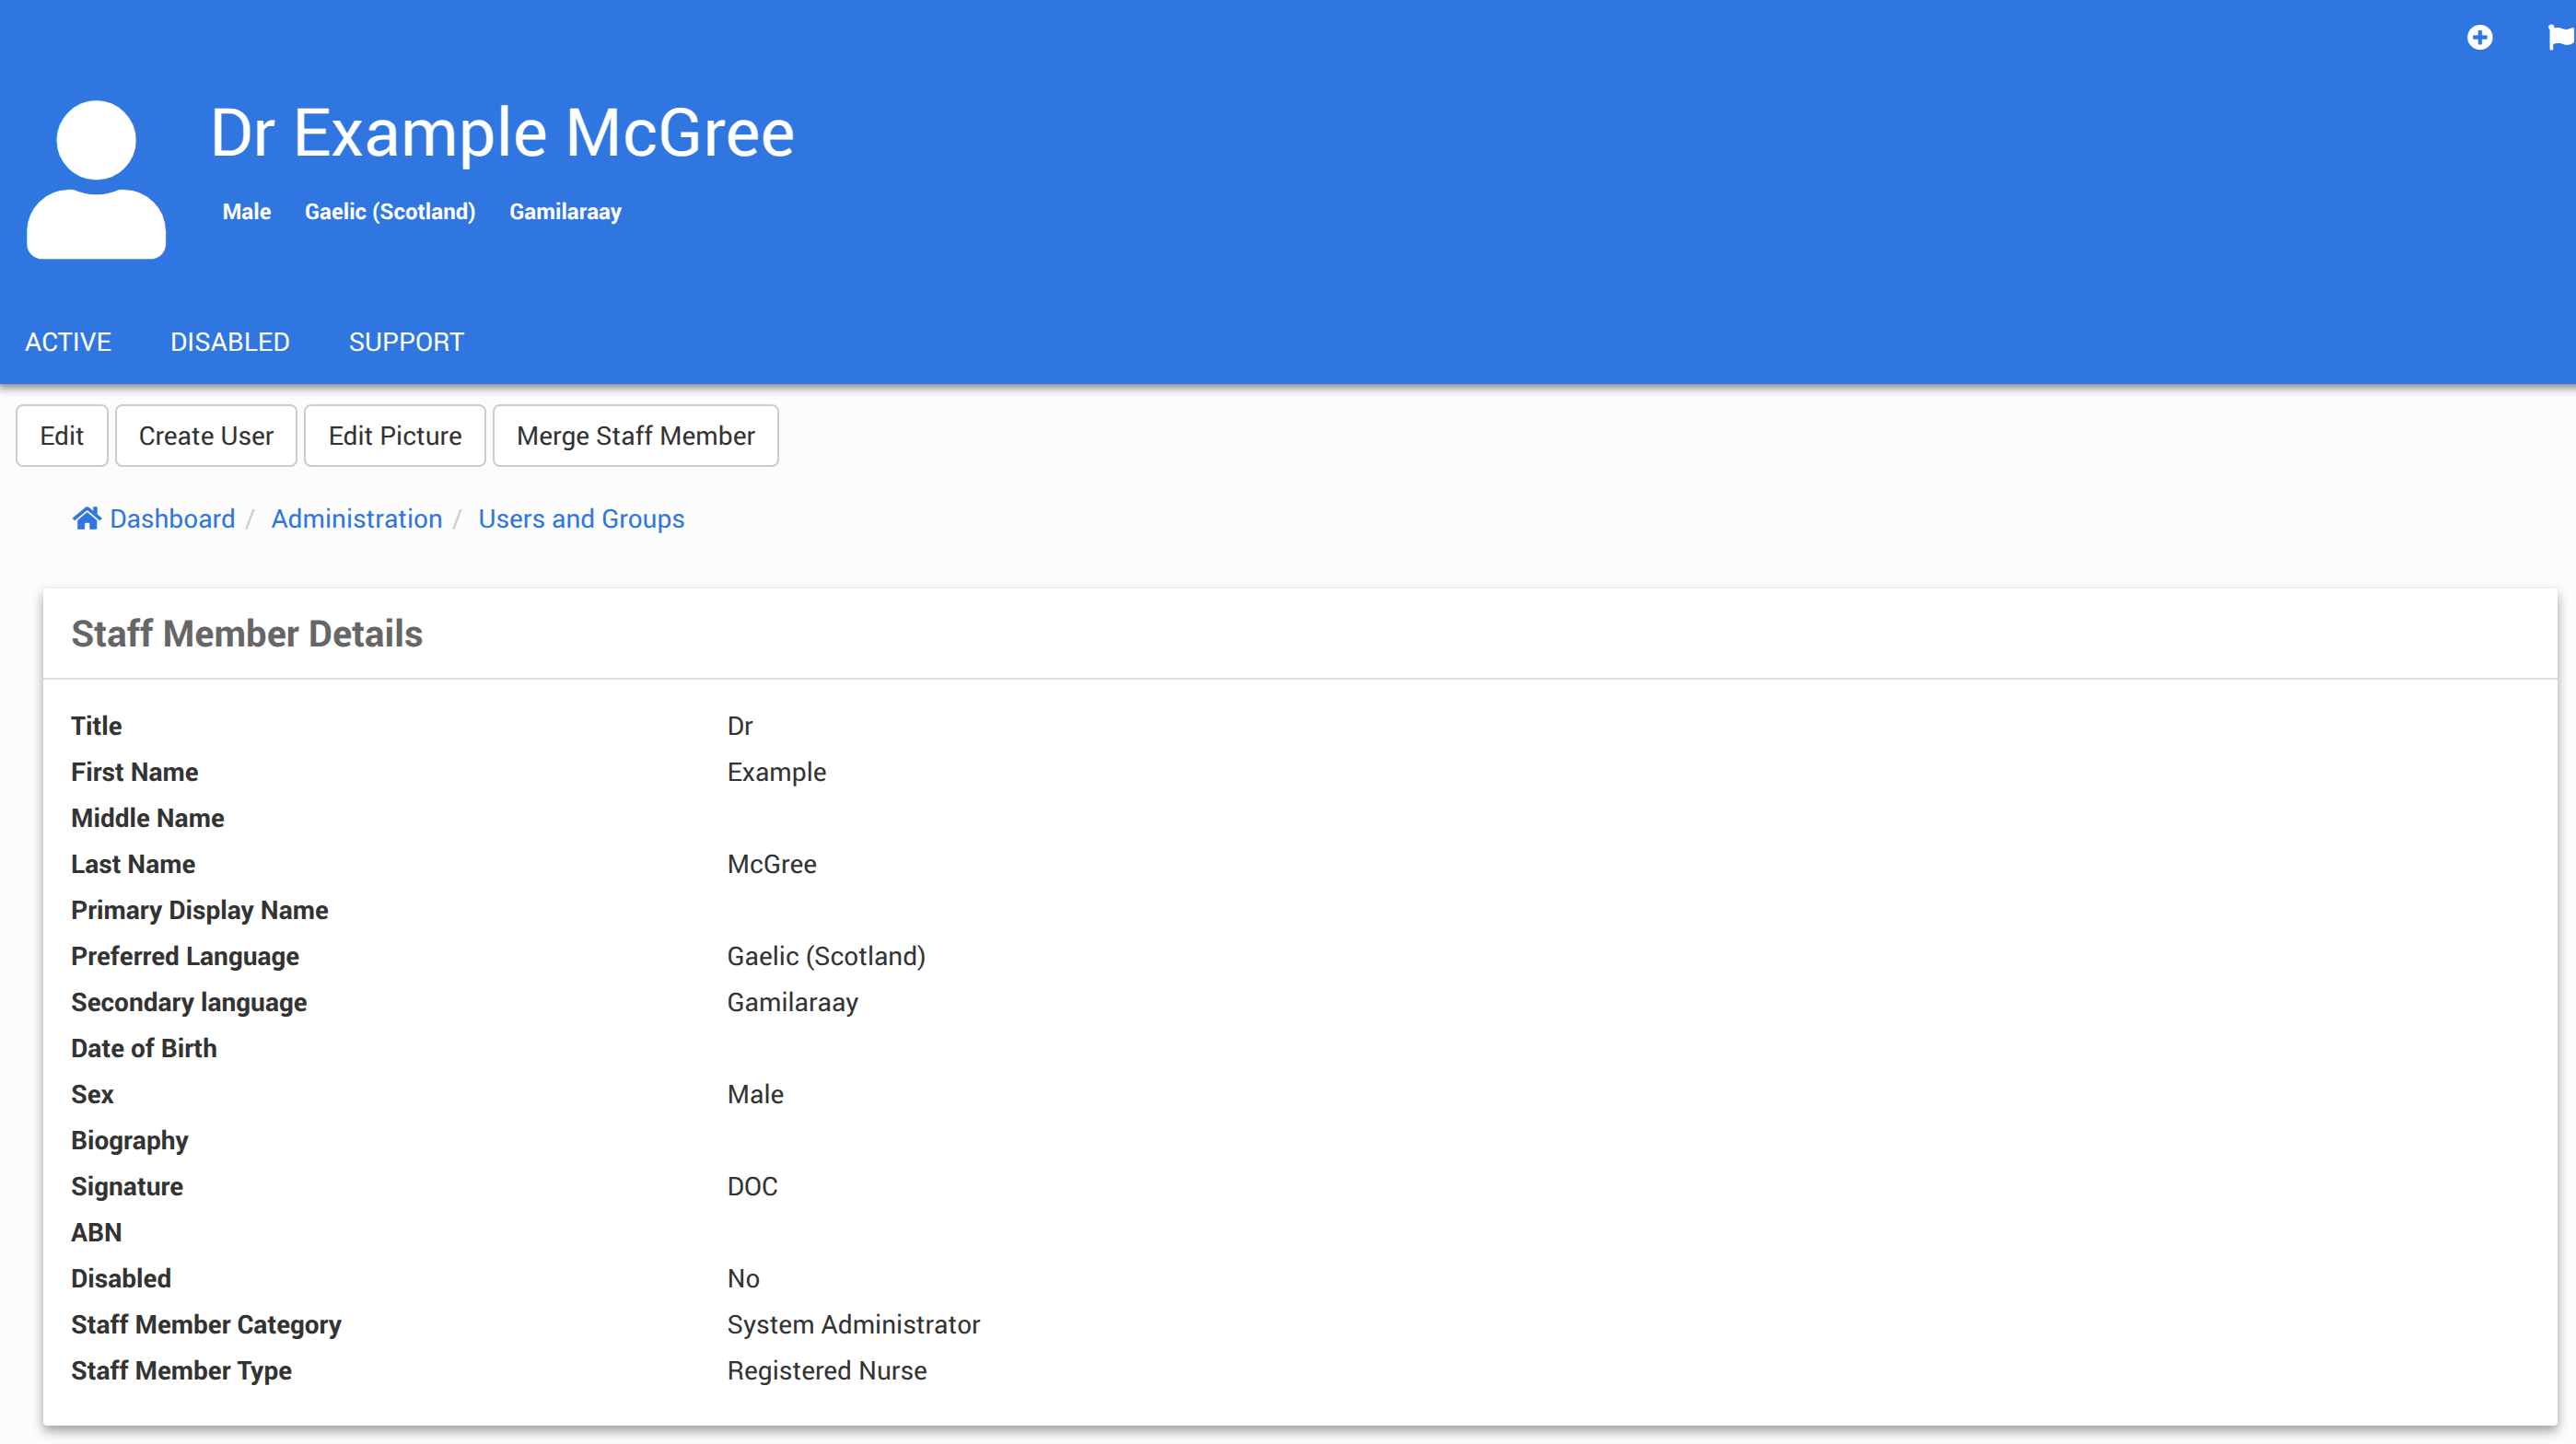Image resolution: width=2576 pixels, height=1444 pixels.
Task: Click the Gamilaraay tag in header
Action: coord(565,212)
